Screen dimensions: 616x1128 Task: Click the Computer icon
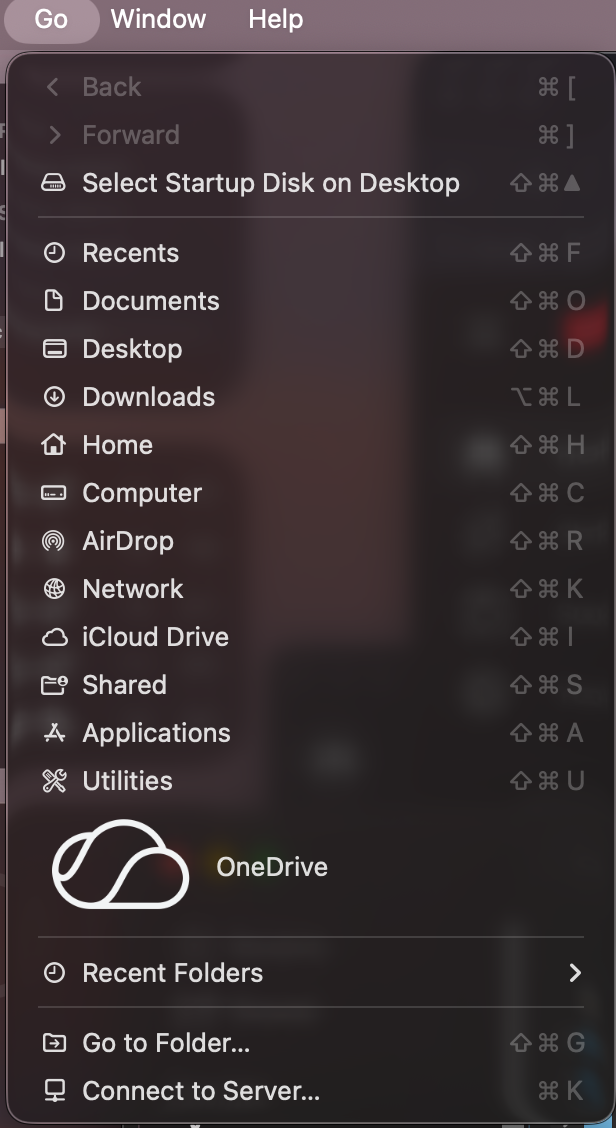[x=54, y=493]
